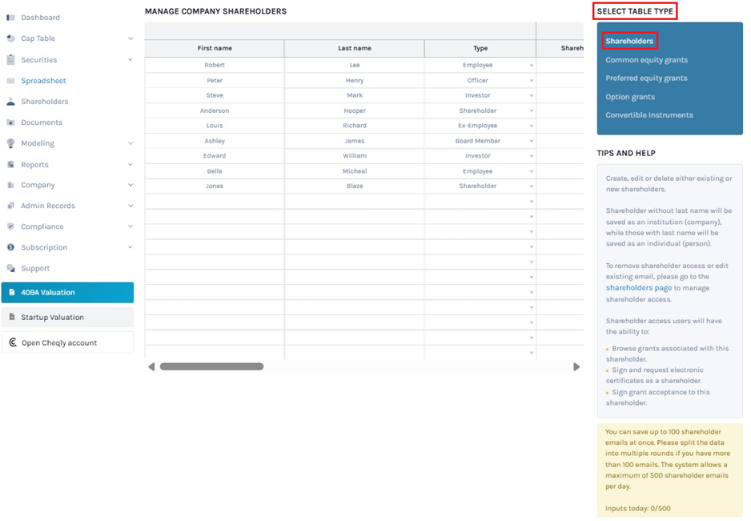751x521 pixels.
Task: Open Type dropdown for Louis Richard
Action: click(x=531, y=126)
